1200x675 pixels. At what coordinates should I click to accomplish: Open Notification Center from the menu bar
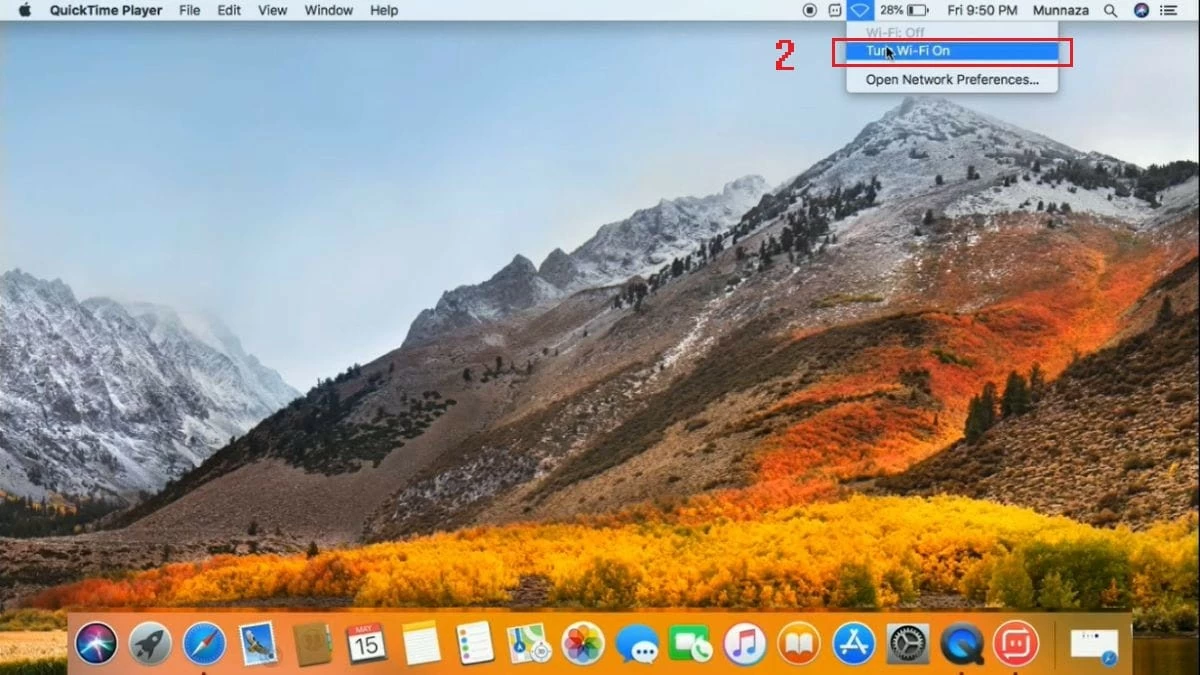point(1170,10)
